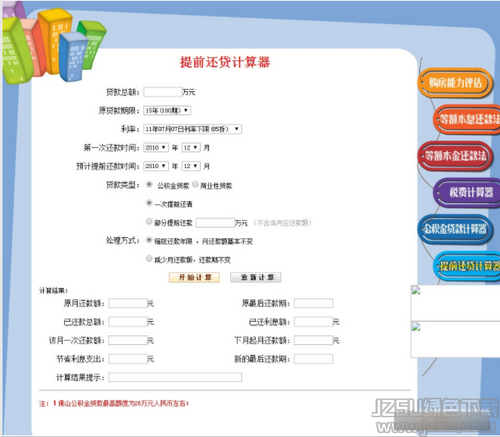Screen dimensions: 500x437
Task: Click the 该月一次还款额 result field
Action: [x=128, y=340]
